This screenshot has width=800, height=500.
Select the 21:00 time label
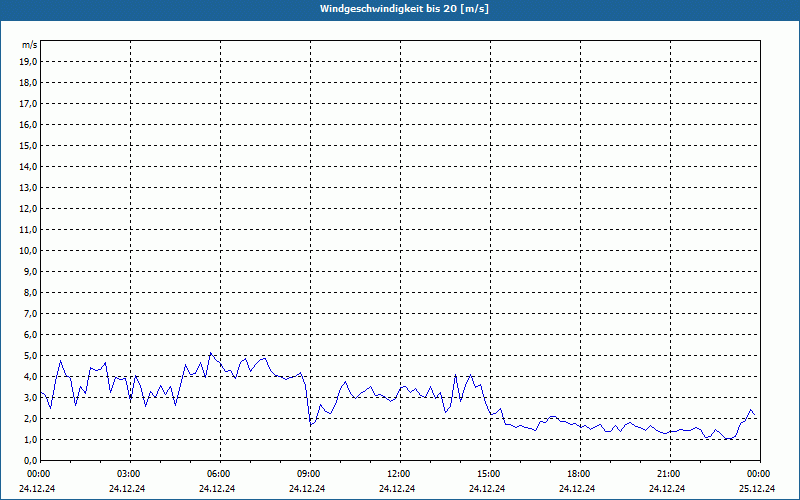click(x=668, y=474)
